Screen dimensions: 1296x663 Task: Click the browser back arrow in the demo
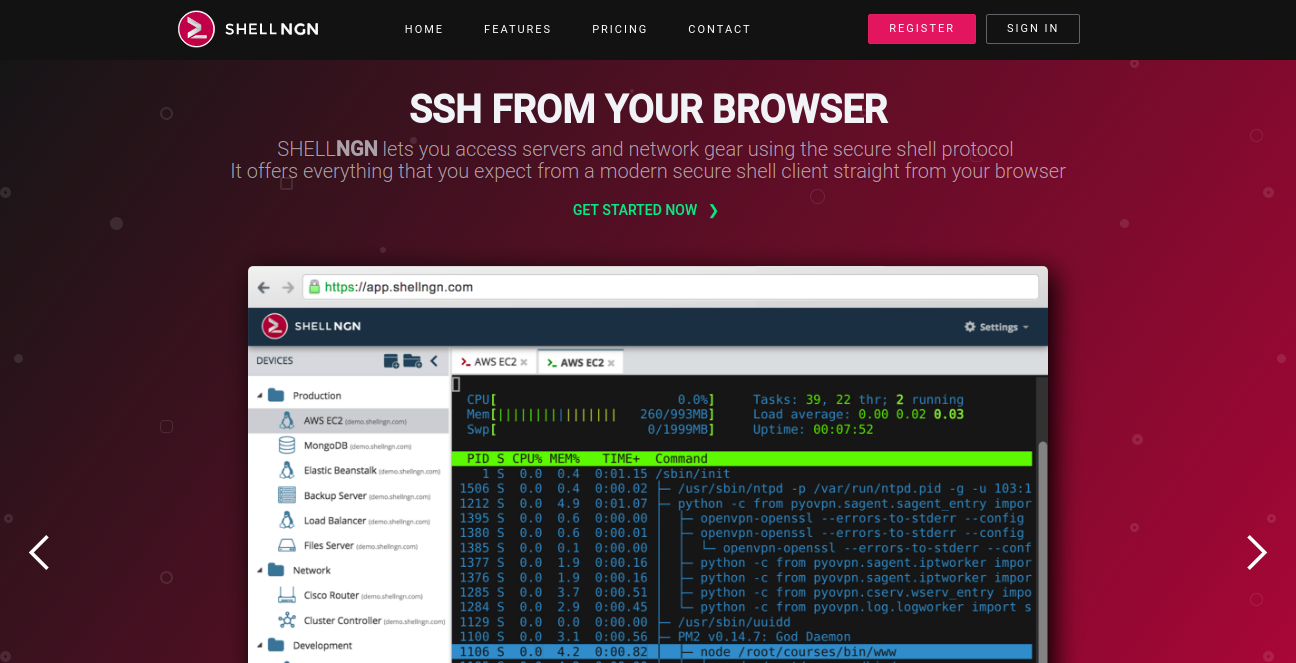tap(264, 287)
